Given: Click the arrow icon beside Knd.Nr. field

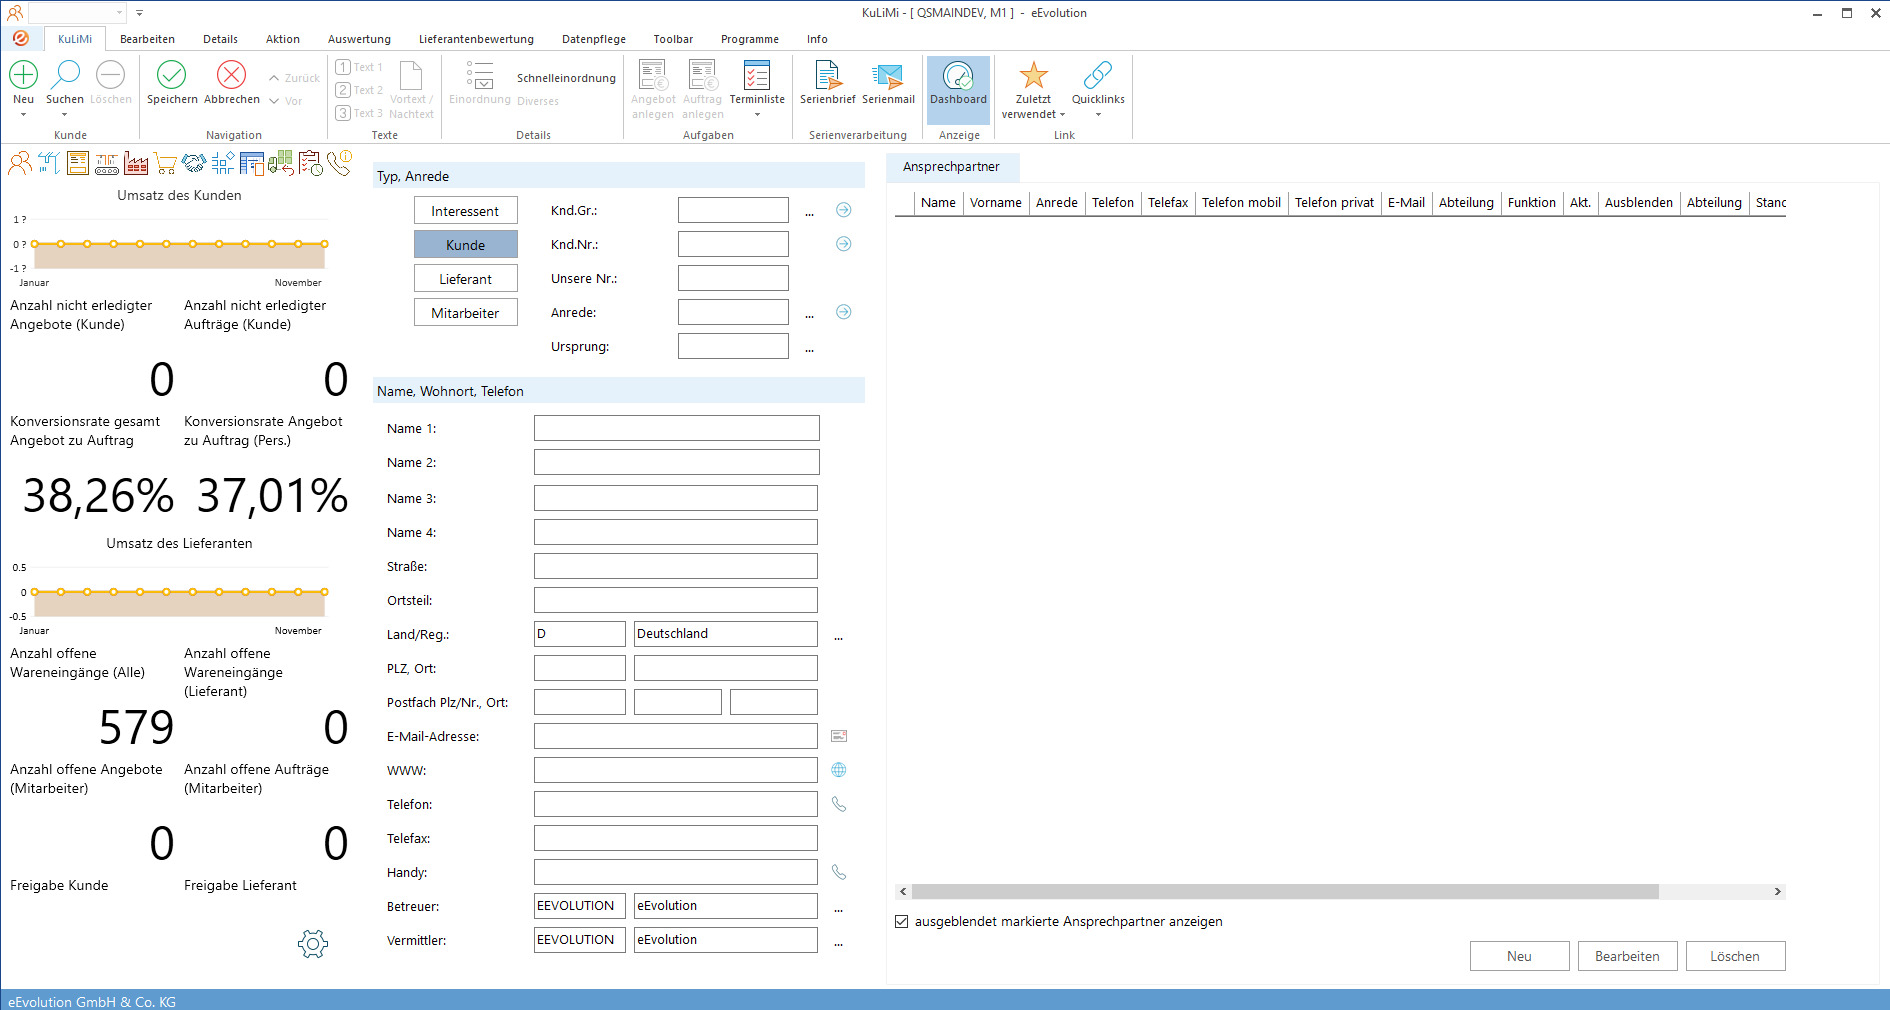Looking at the screenshot, I should (x=844, y=244).
